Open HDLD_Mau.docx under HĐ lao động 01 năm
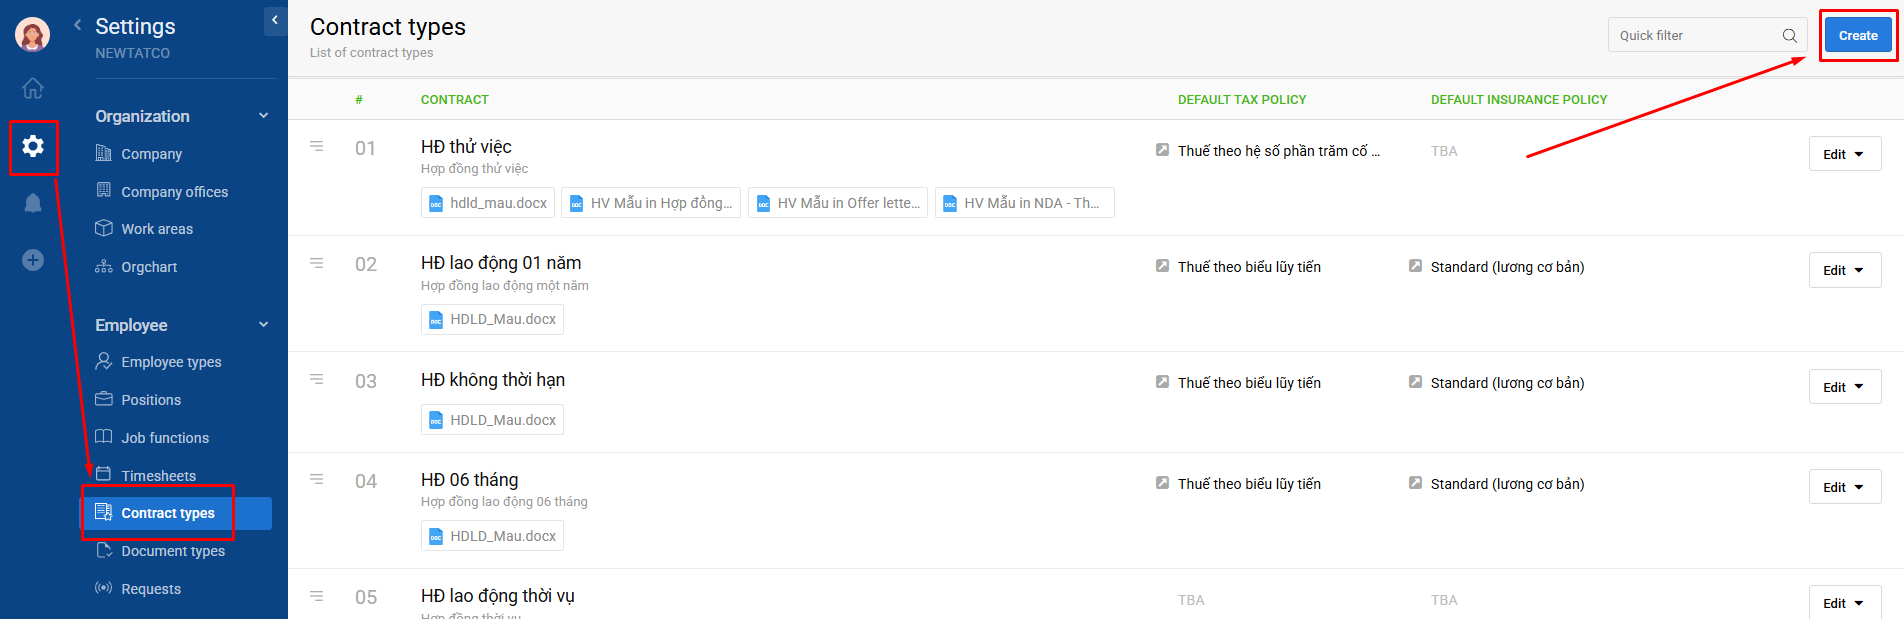 pyautogui.click(x=492, y=319)
